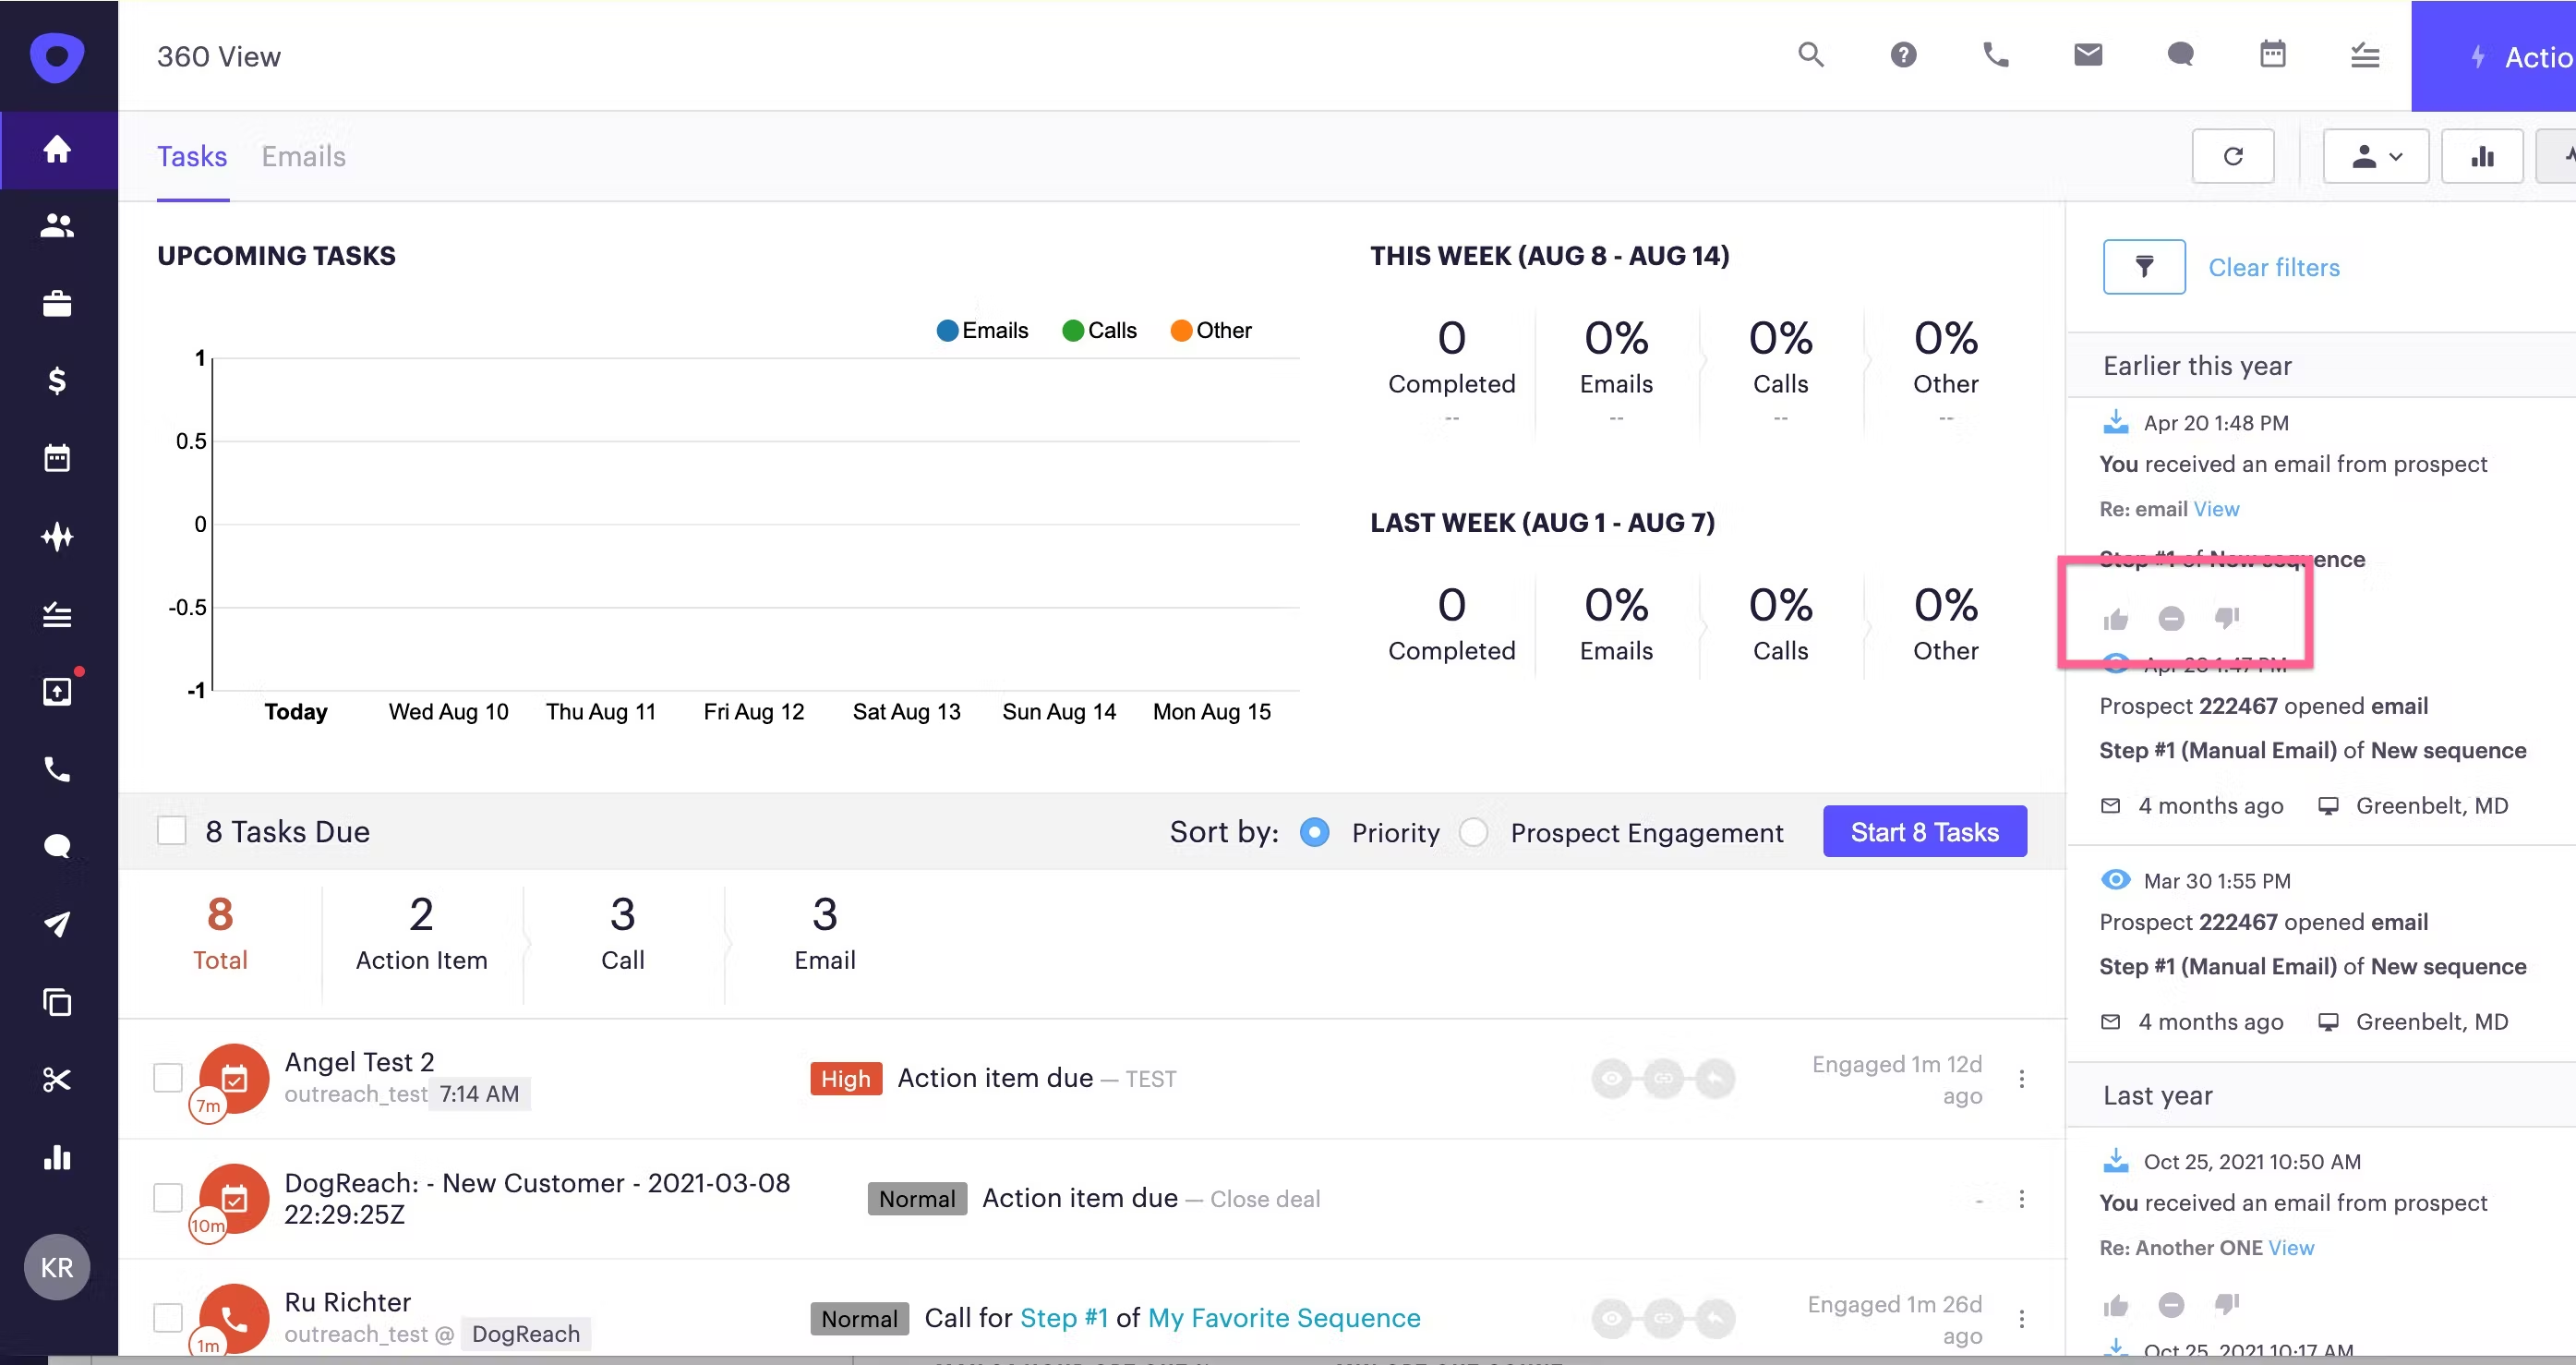The width and height of the screenshot is (2576, 1365).
Task: Filter tasks by Call
Action: click(x=623, y=934)
